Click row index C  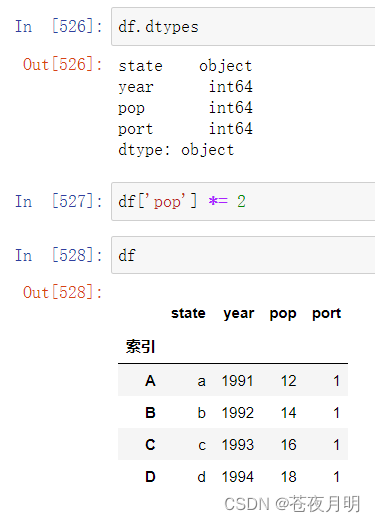(150, 445)
